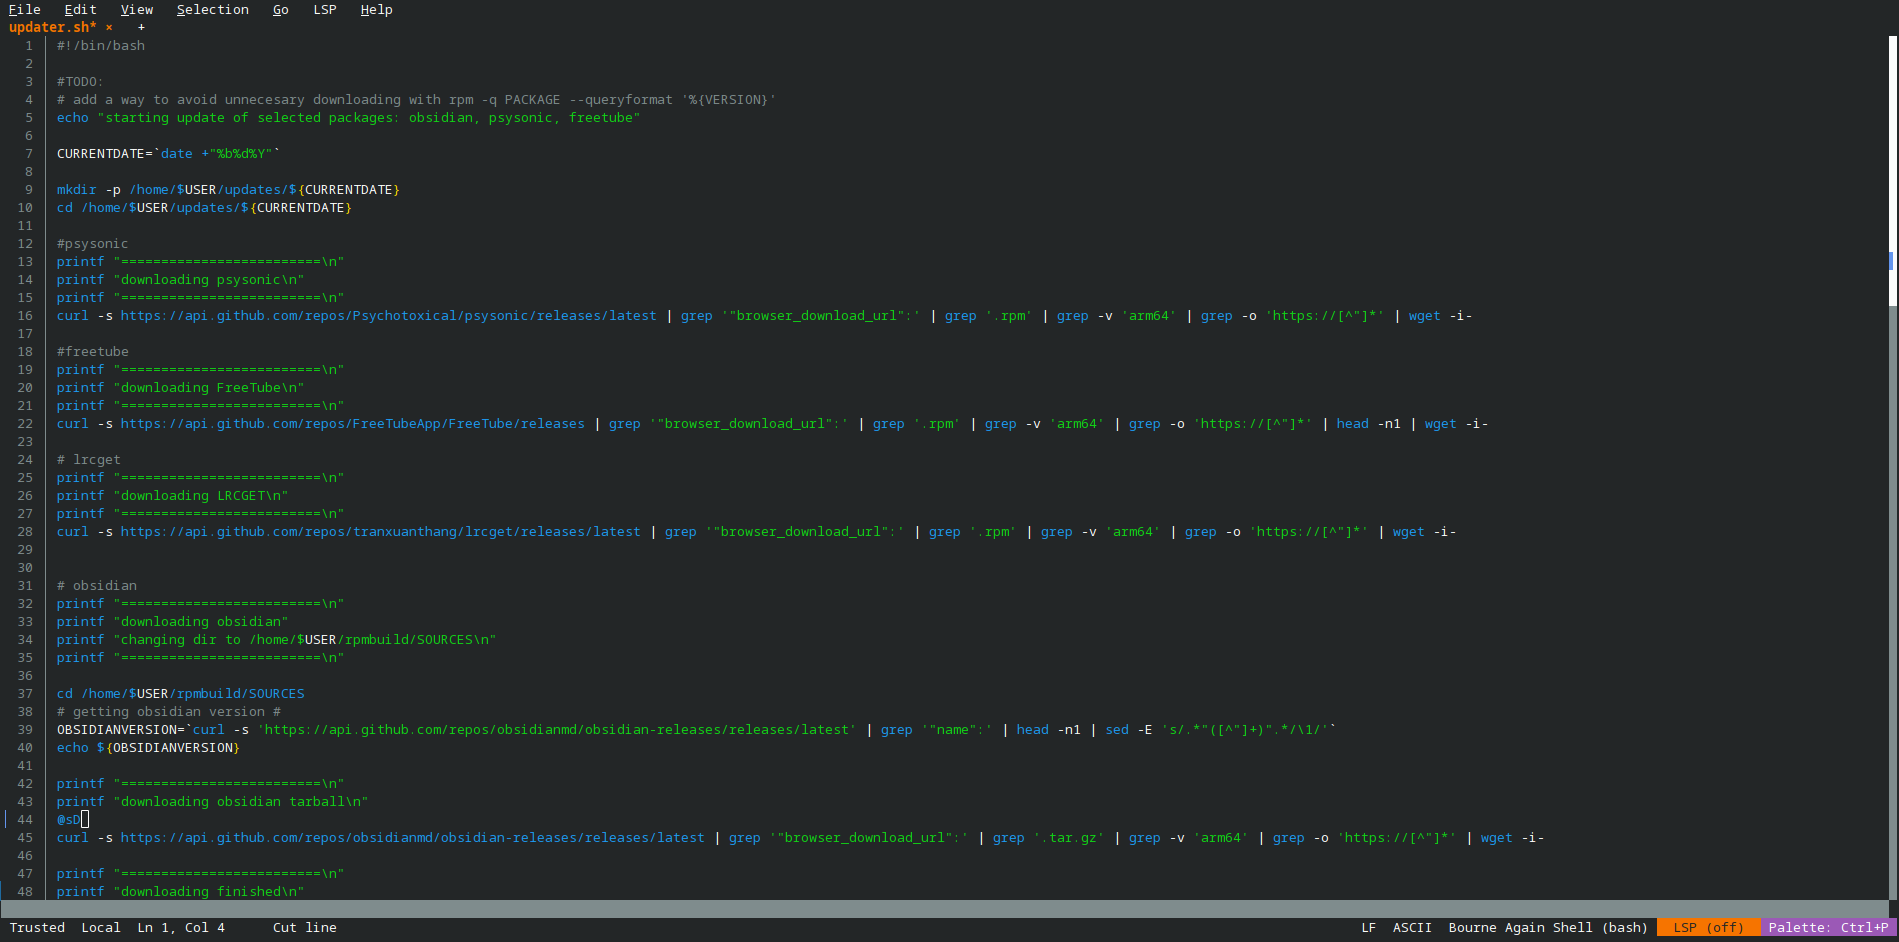The image size is (1899, 942).
Task: Click "downloading FreeTube\n" string
Action: click(x=209, y=387)
